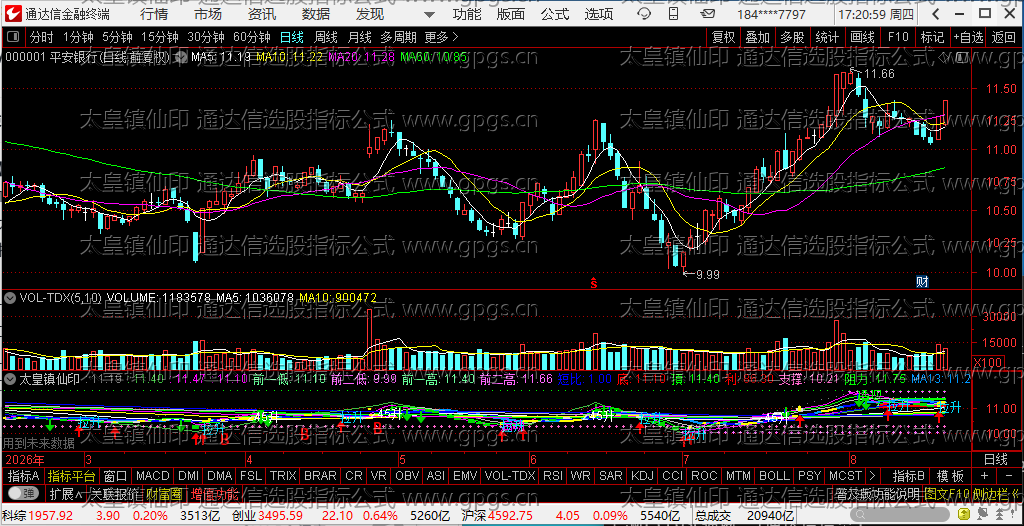This screenshot has width=1024, height=526.
Task: Expand the 扩展 panel
Action: (x=65, y=493)
